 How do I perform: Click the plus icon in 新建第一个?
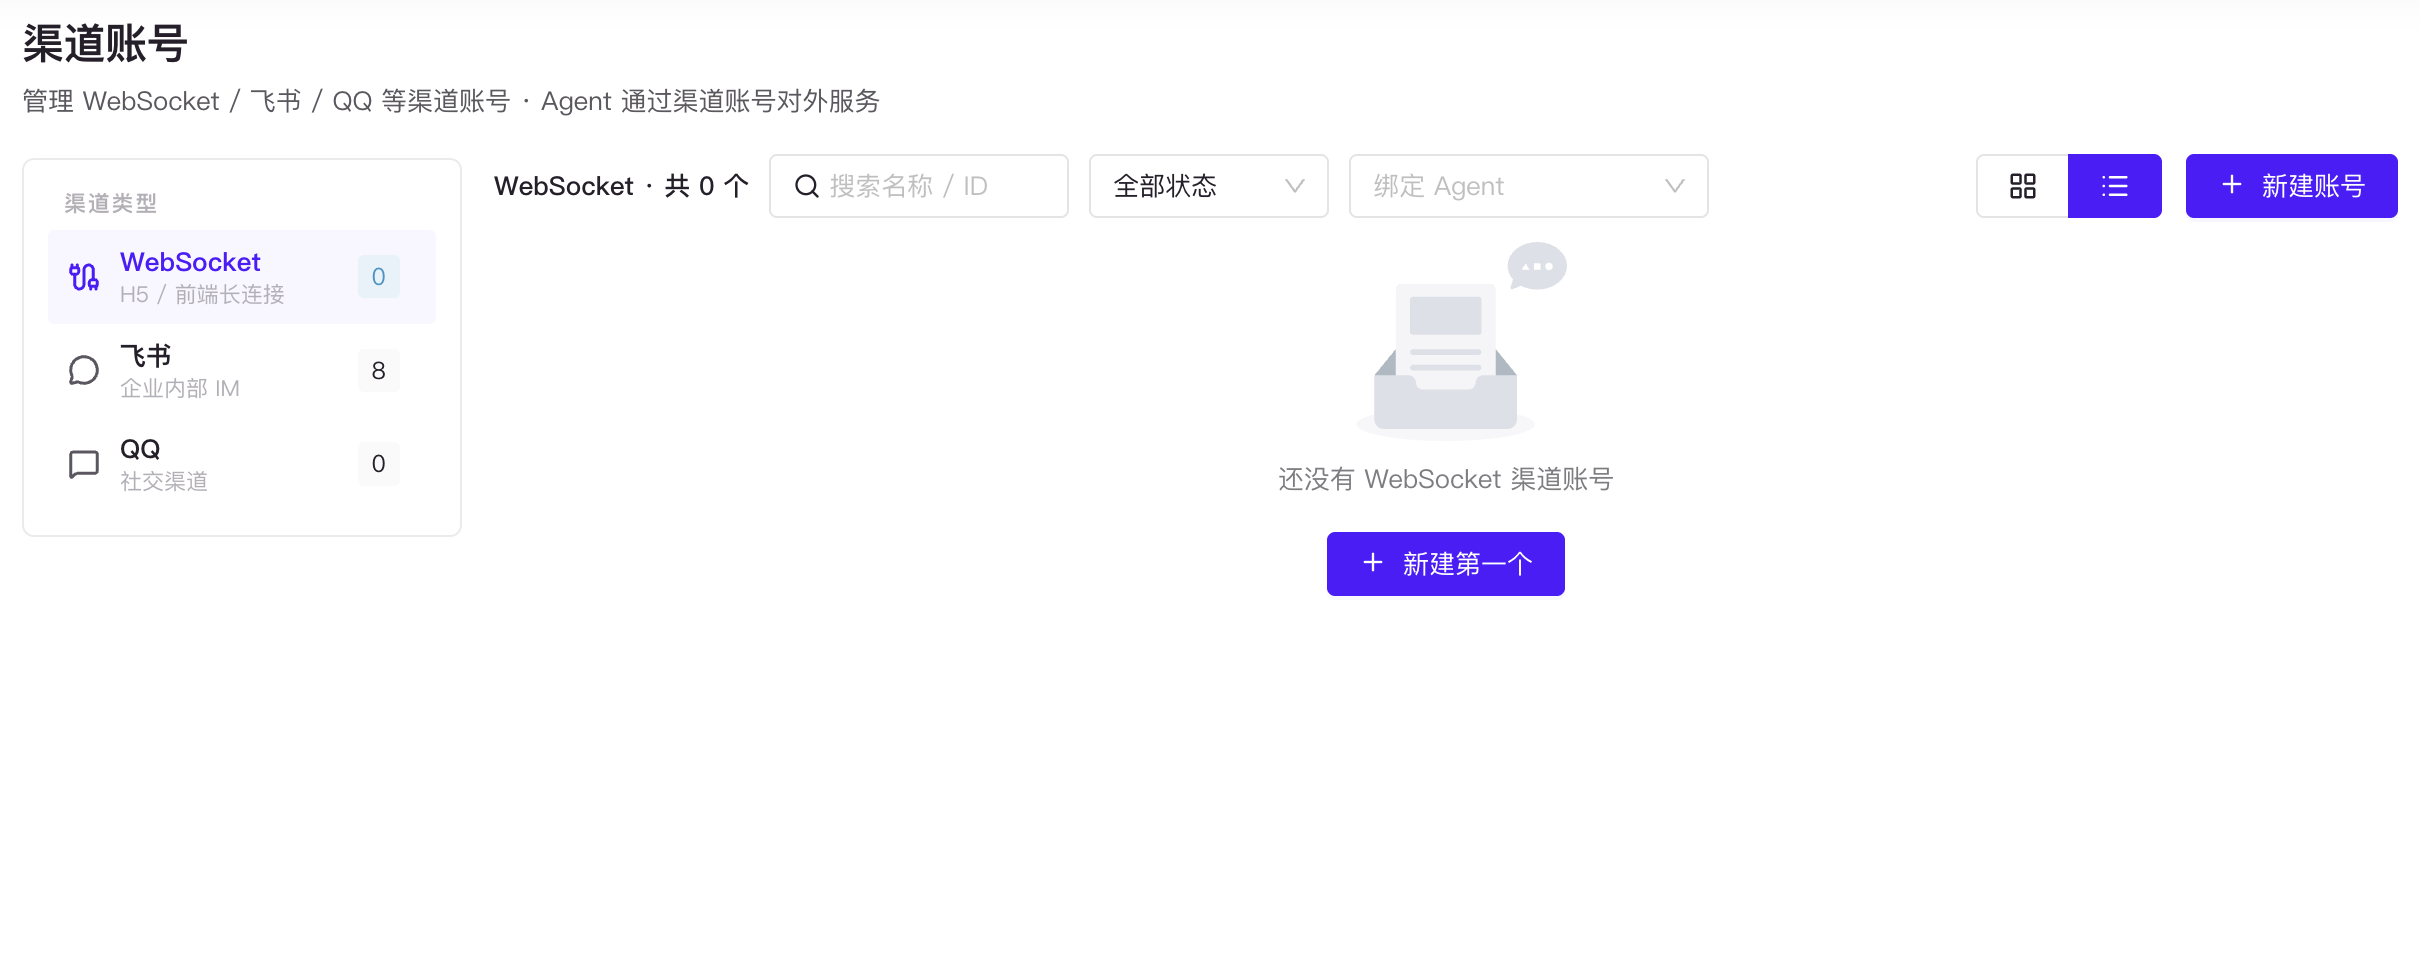pos(1373,563)
